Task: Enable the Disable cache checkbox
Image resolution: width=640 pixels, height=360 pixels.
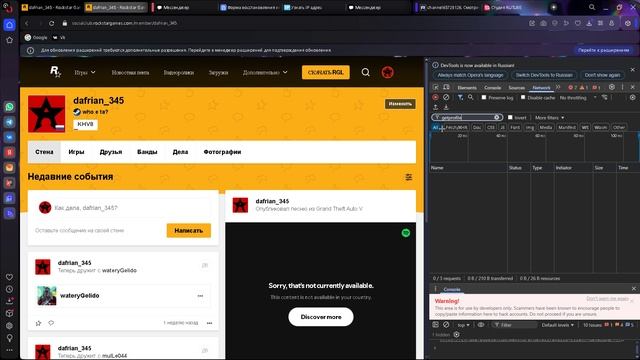Action: coord(523,98)
